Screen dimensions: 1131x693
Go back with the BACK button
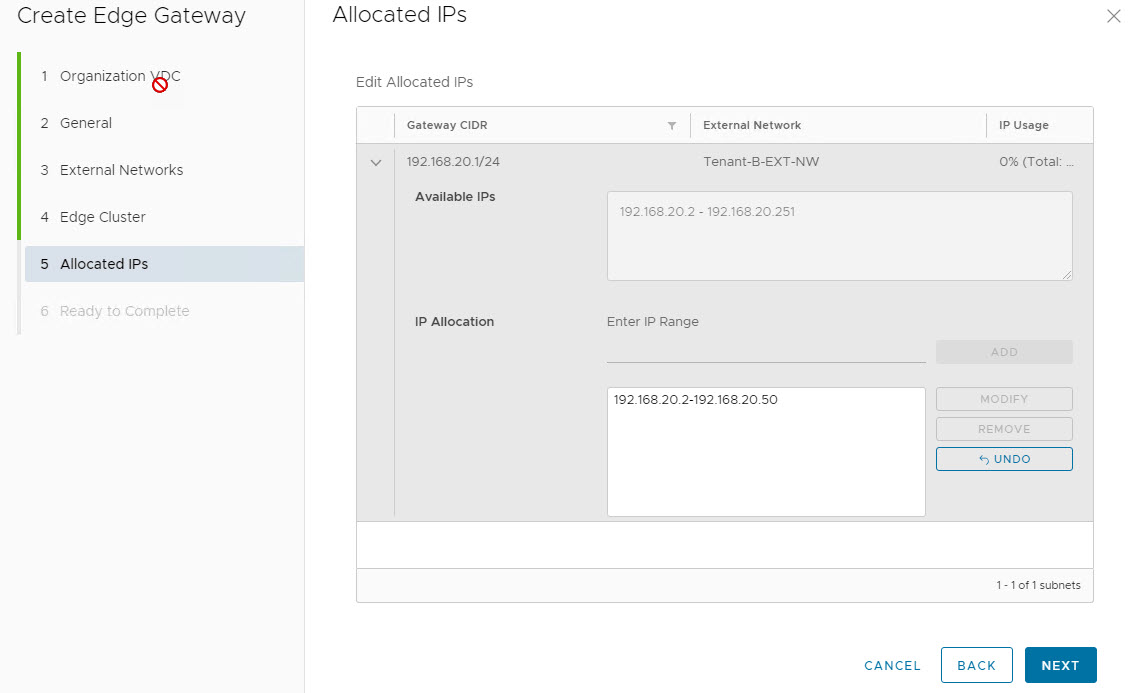click(976, 665)
